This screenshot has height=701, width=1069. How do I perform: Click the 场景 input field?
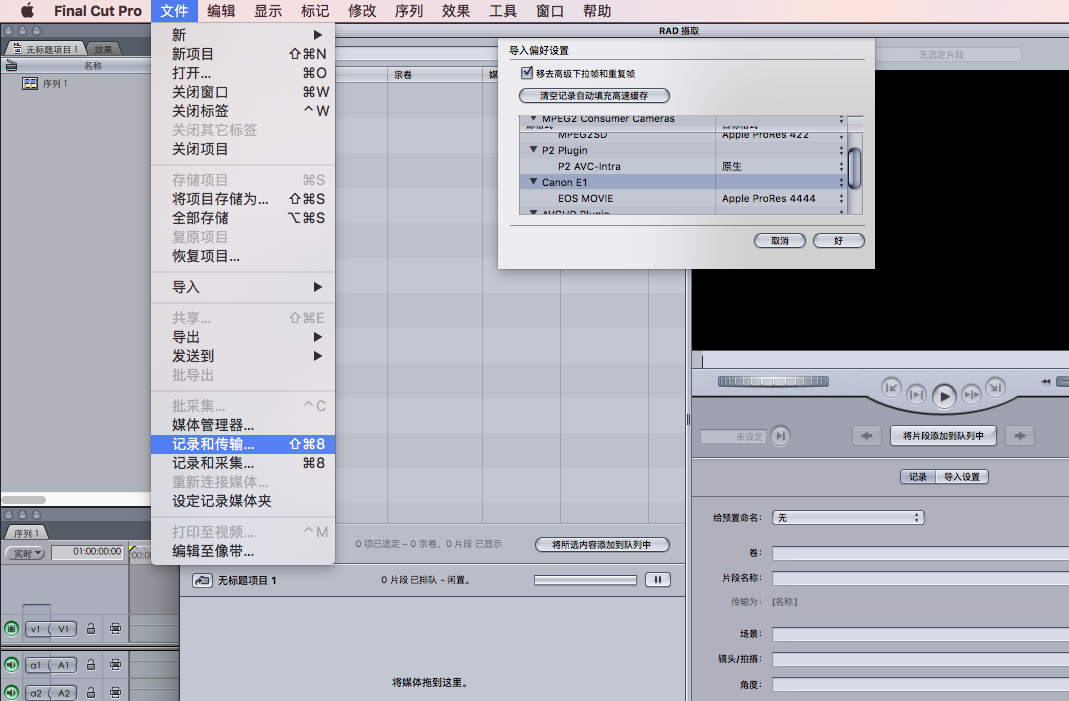[x=920, y=634]
